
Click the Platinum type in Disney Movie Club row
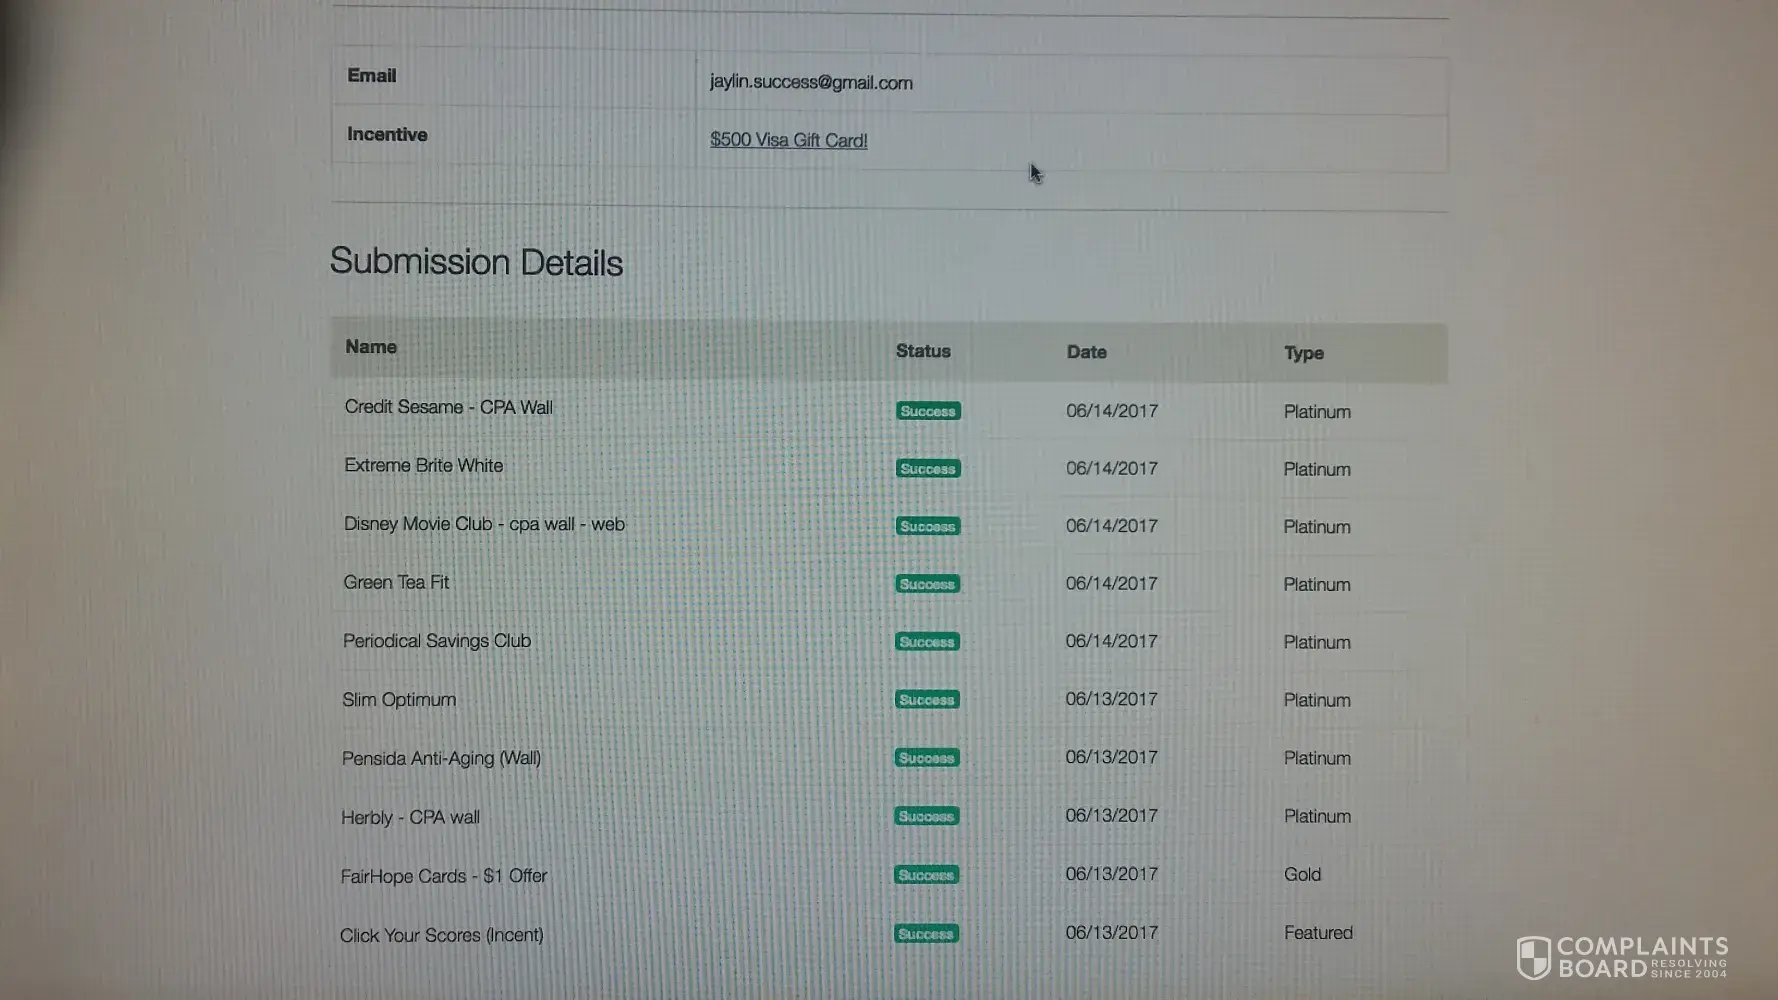tap(1317, 527)
